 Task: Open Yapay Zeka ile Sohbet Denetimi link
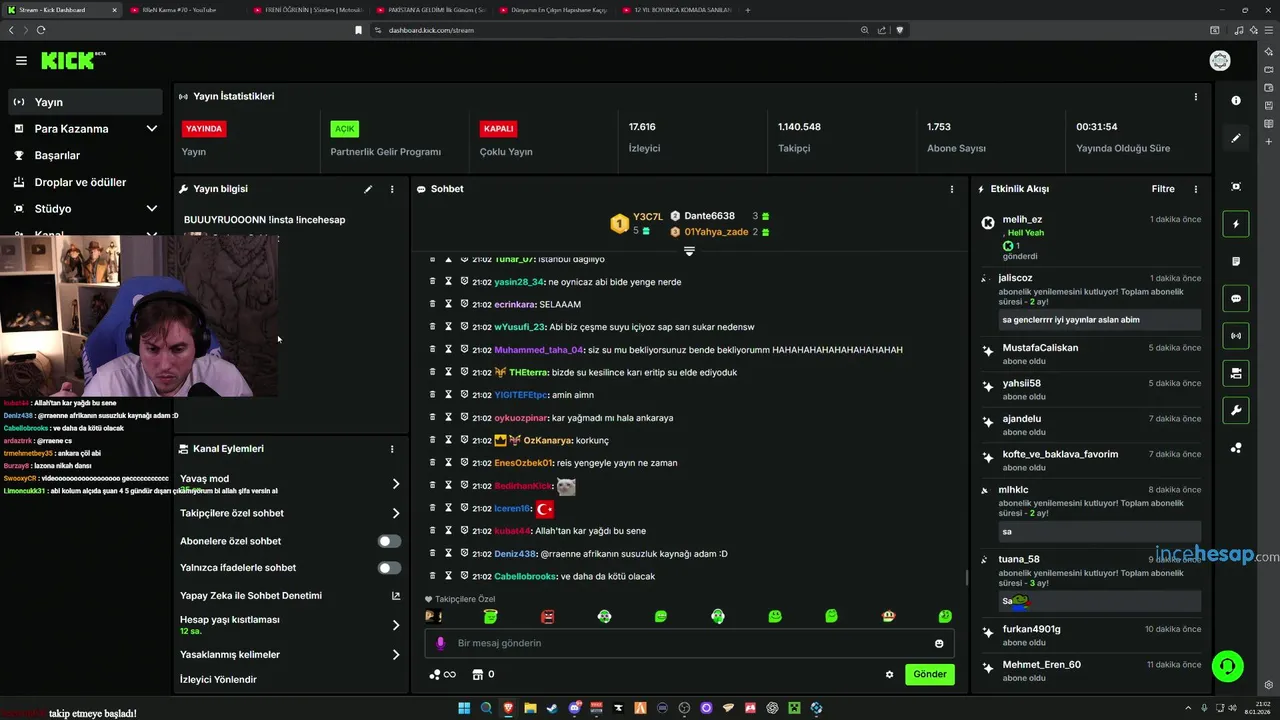[x=289, y=596]
